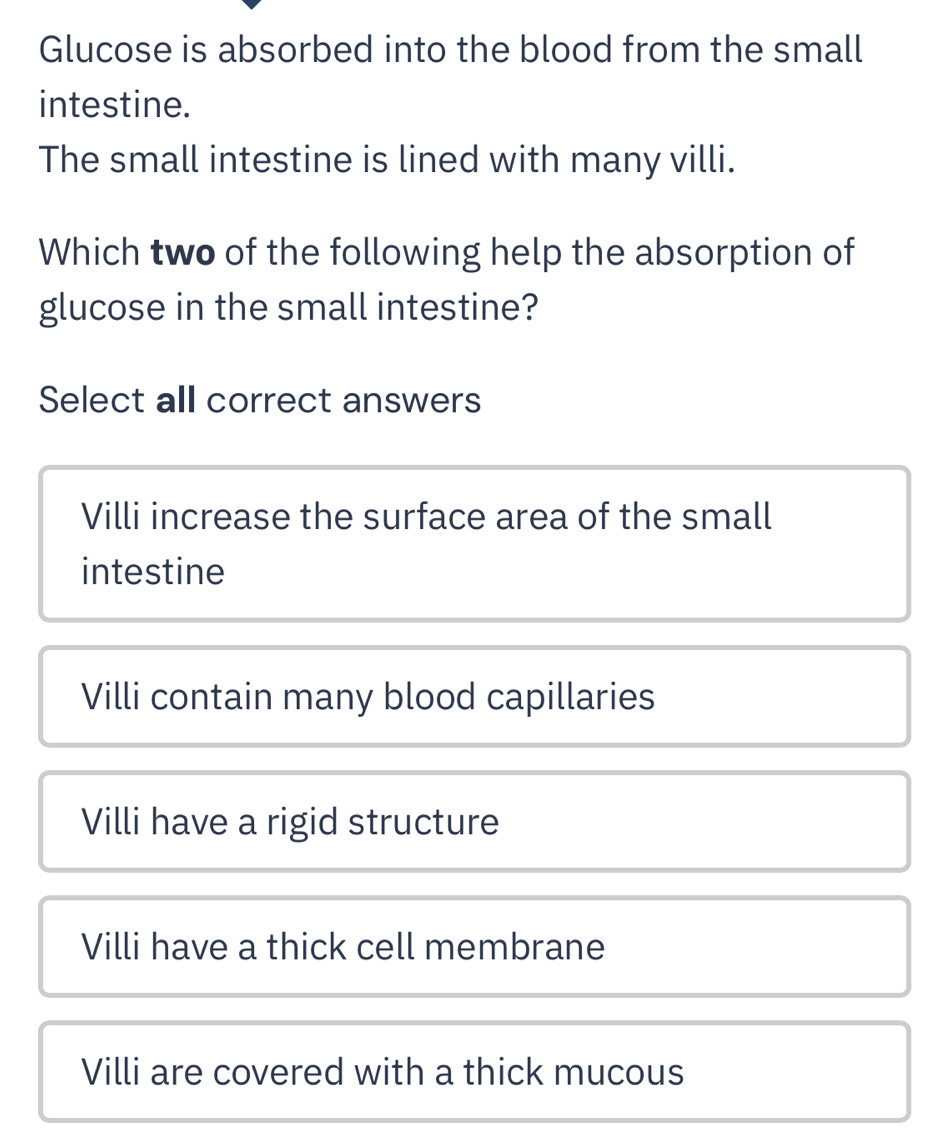Tick the "Villi have a rigid structure" answer
Image resolution: width=946 pixels, height=1141 pixels.
pos(474,822)
